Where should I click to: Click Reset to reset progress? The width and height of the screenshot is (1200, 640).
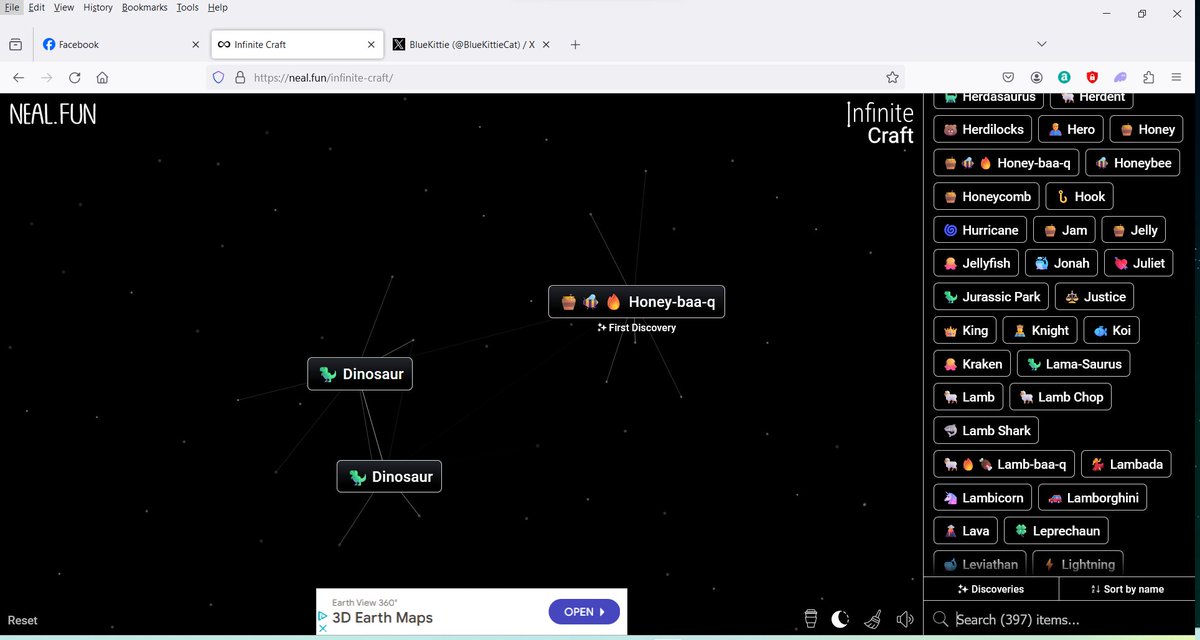click(23, 620)
